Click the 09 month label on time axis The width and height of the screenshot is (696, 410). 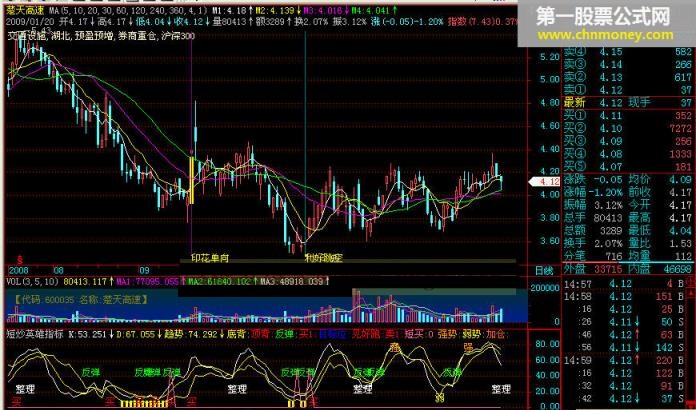145,269
